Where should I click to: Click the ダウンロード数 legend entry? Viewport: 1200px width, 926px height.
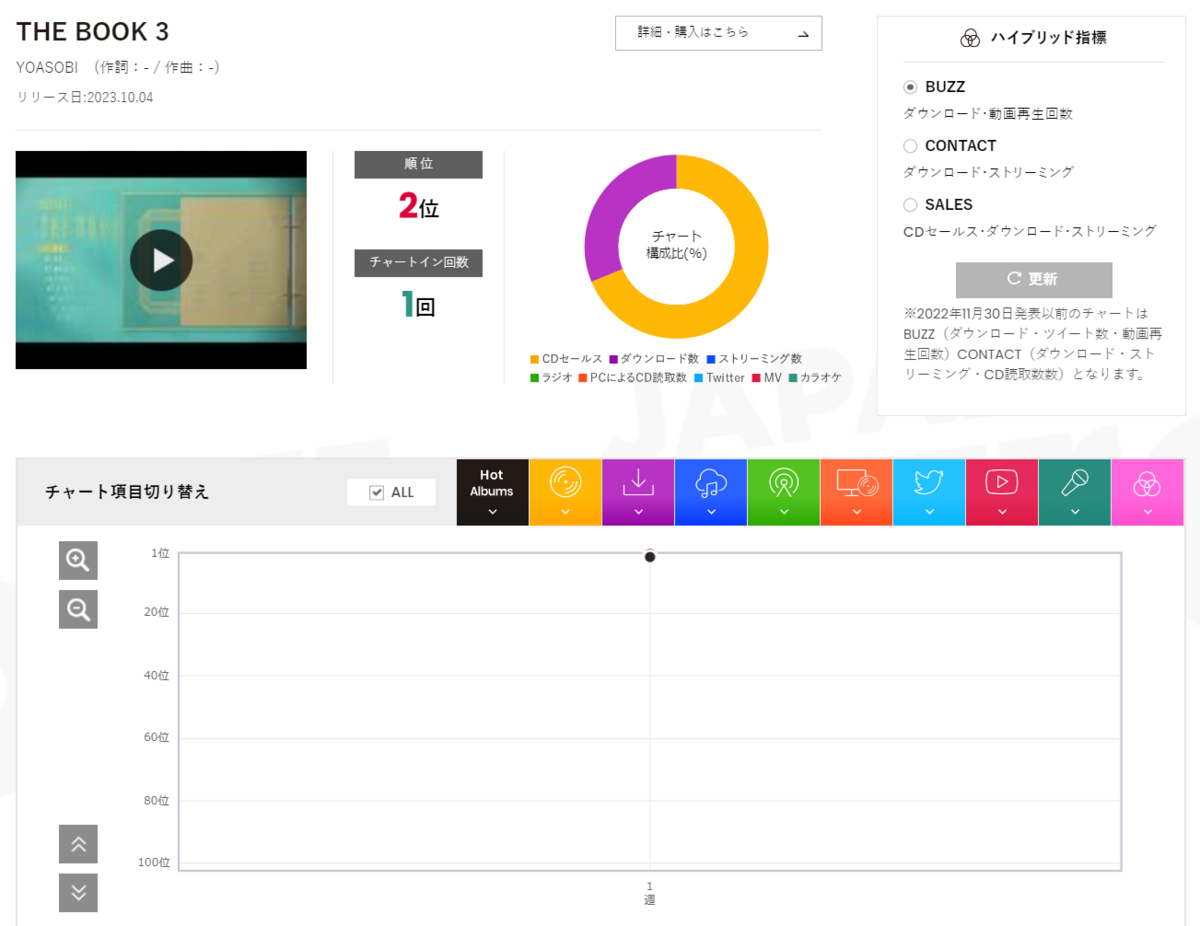click(x=654, y=359)
